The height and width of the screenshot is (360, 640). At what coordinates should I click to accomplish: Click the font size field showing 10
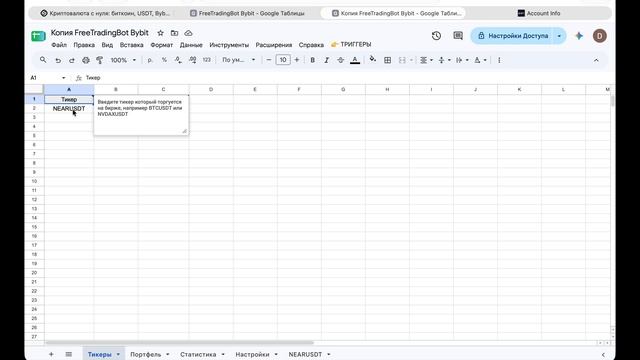283,60
